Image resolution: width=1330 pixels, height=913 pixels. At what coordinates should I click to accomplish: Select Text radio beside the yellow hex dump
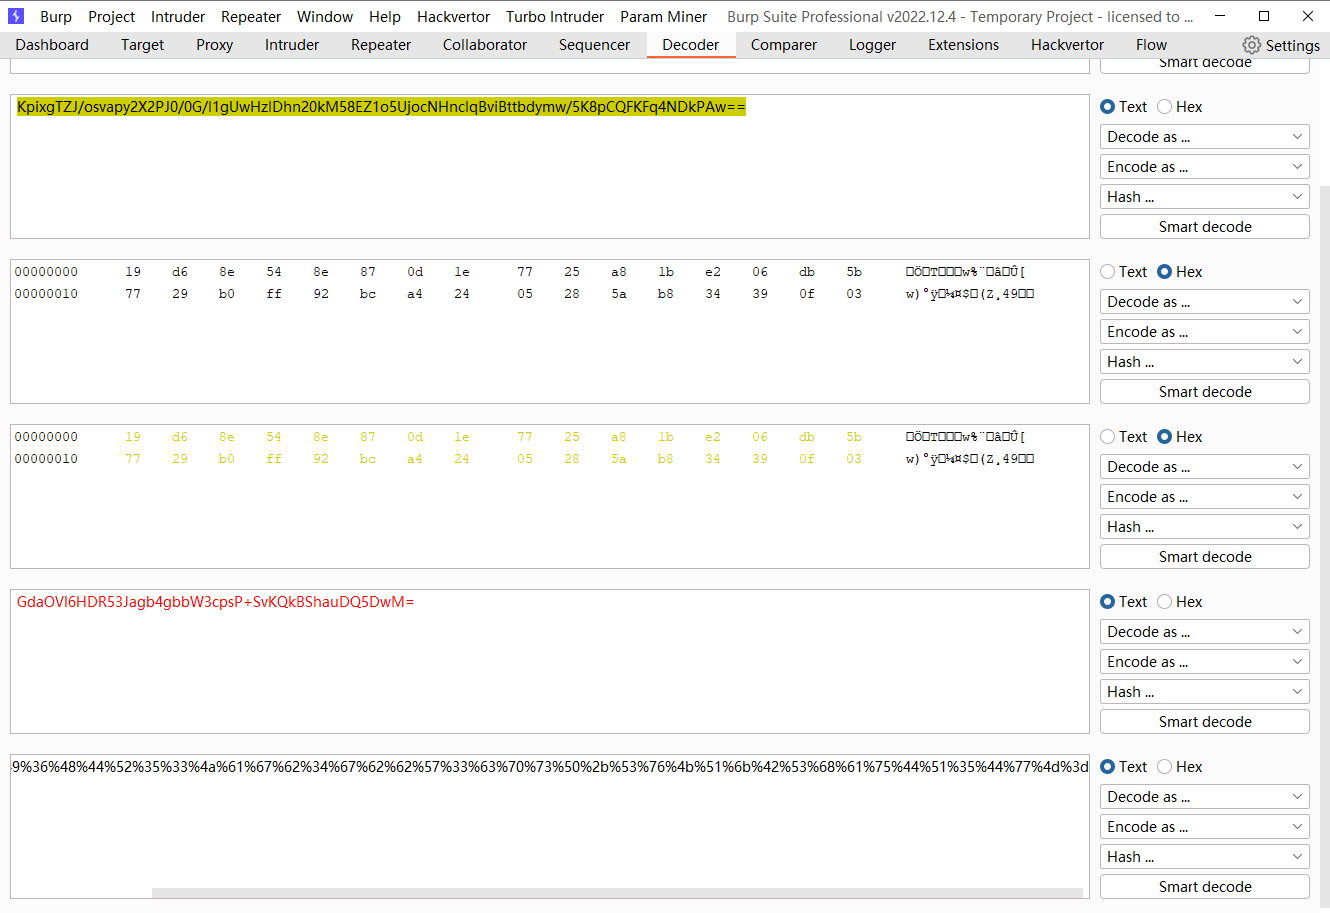click(x=1107, y=437)
